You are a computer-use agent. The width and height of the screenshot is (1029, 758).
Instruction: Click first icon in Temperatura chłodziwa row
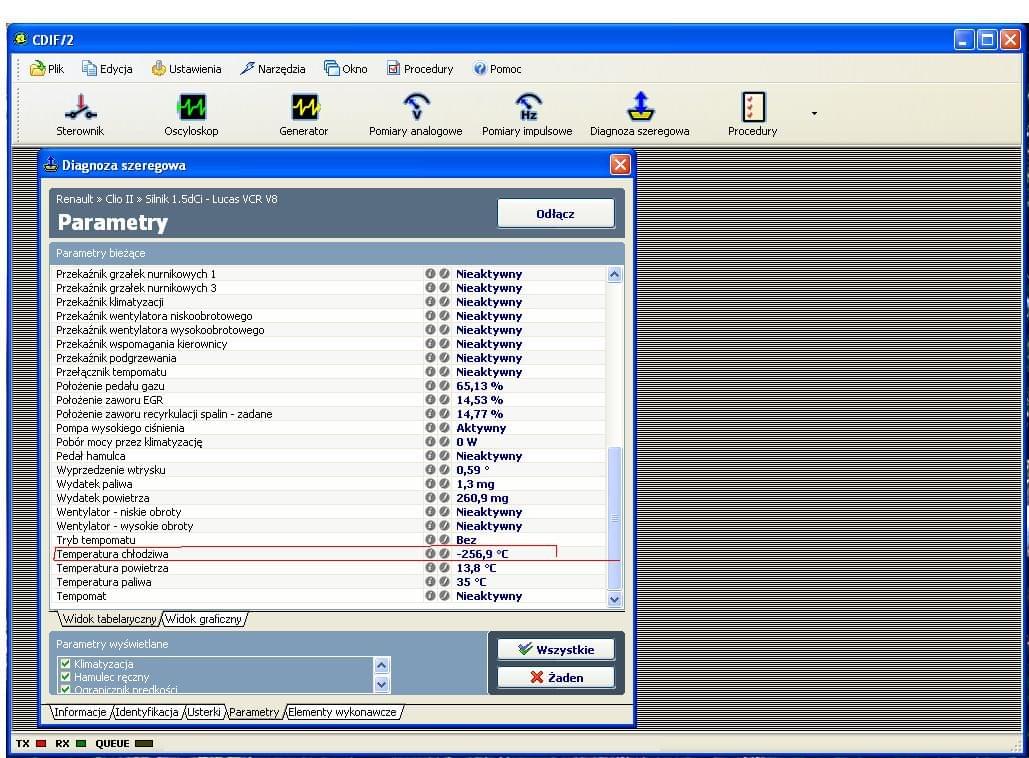tap(430, 554)
